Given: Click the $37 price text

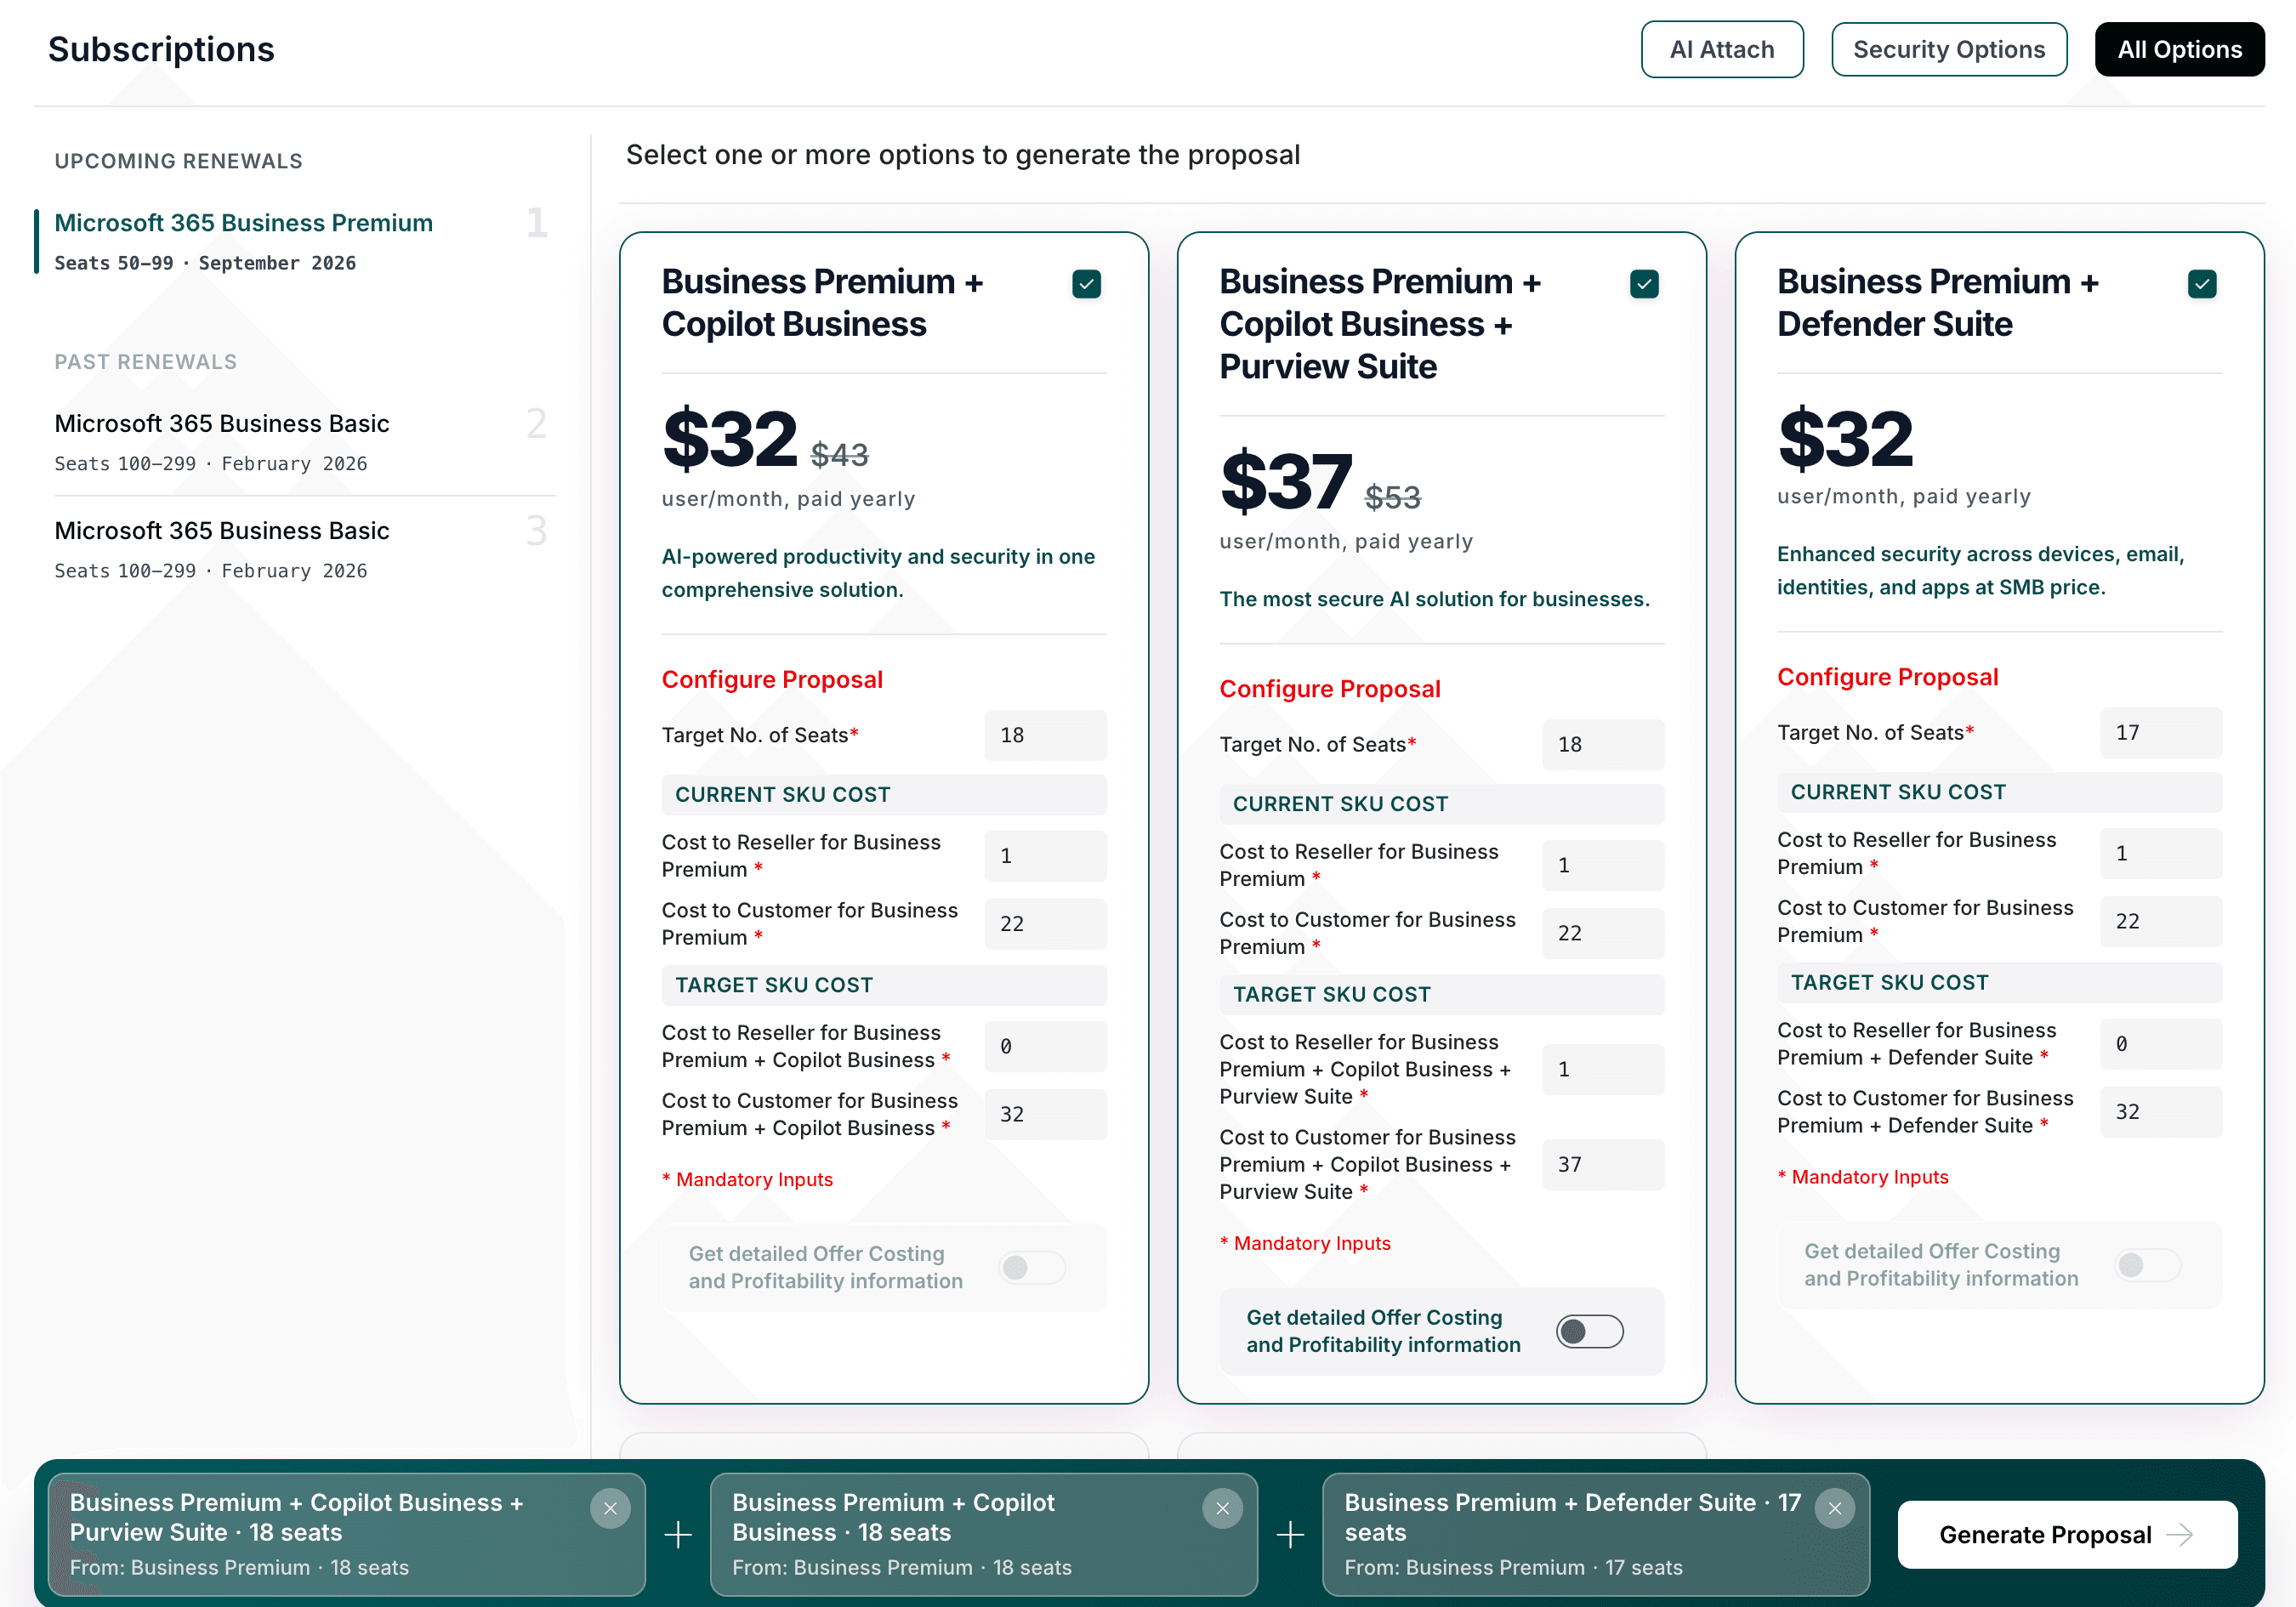Looking at the screenshot, I should [1286, 482].
